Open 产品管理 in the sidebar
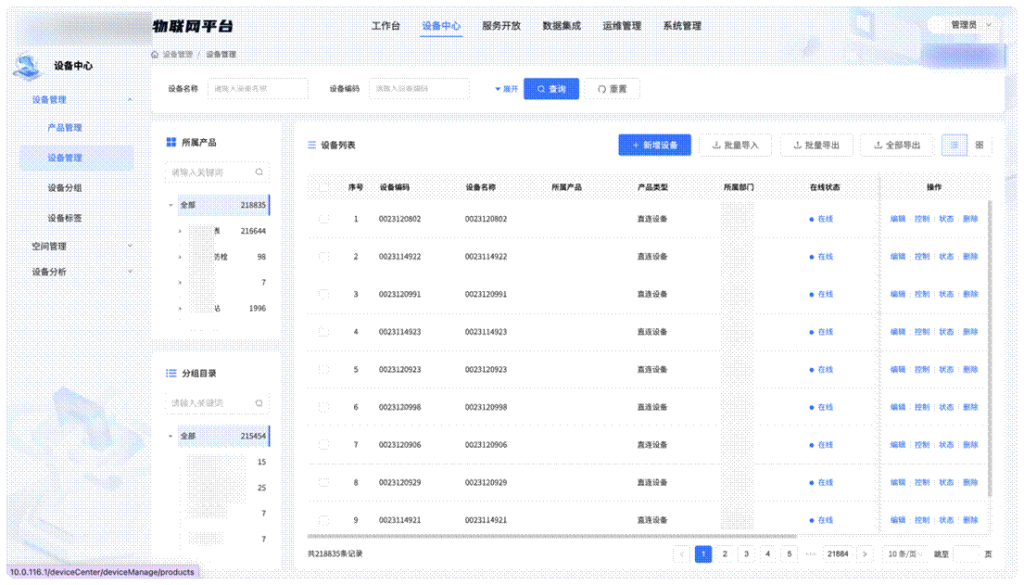1024x585 pixels. coord(65,127)
